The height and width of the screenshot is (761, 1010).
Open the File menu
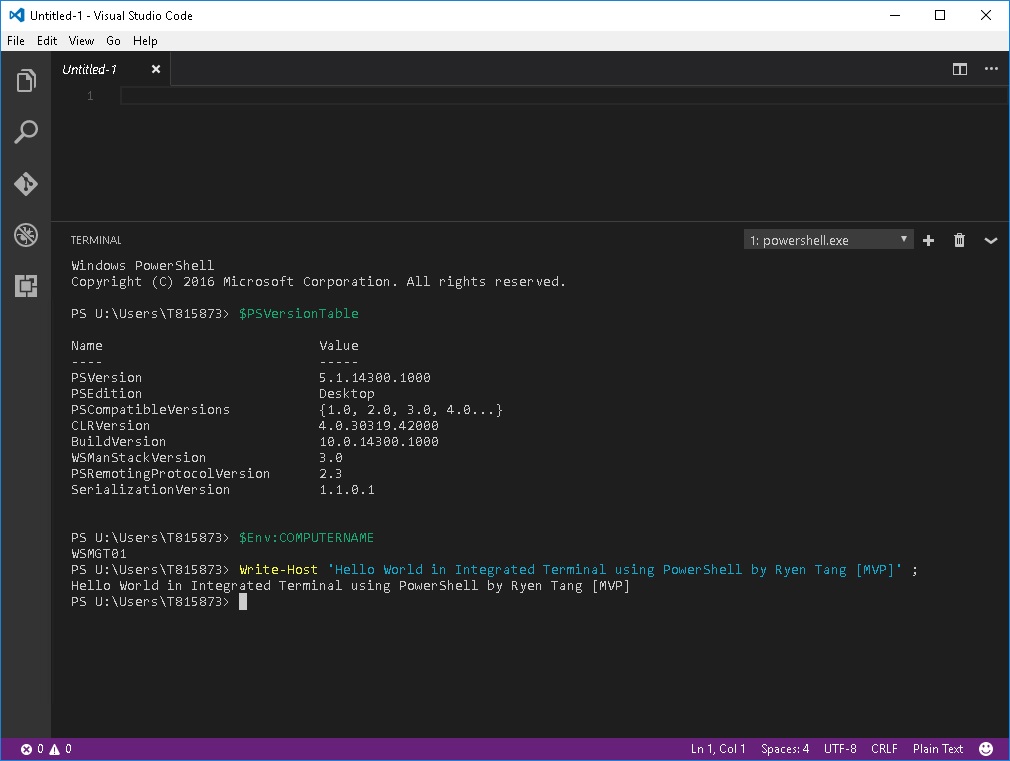click(16, 41)
